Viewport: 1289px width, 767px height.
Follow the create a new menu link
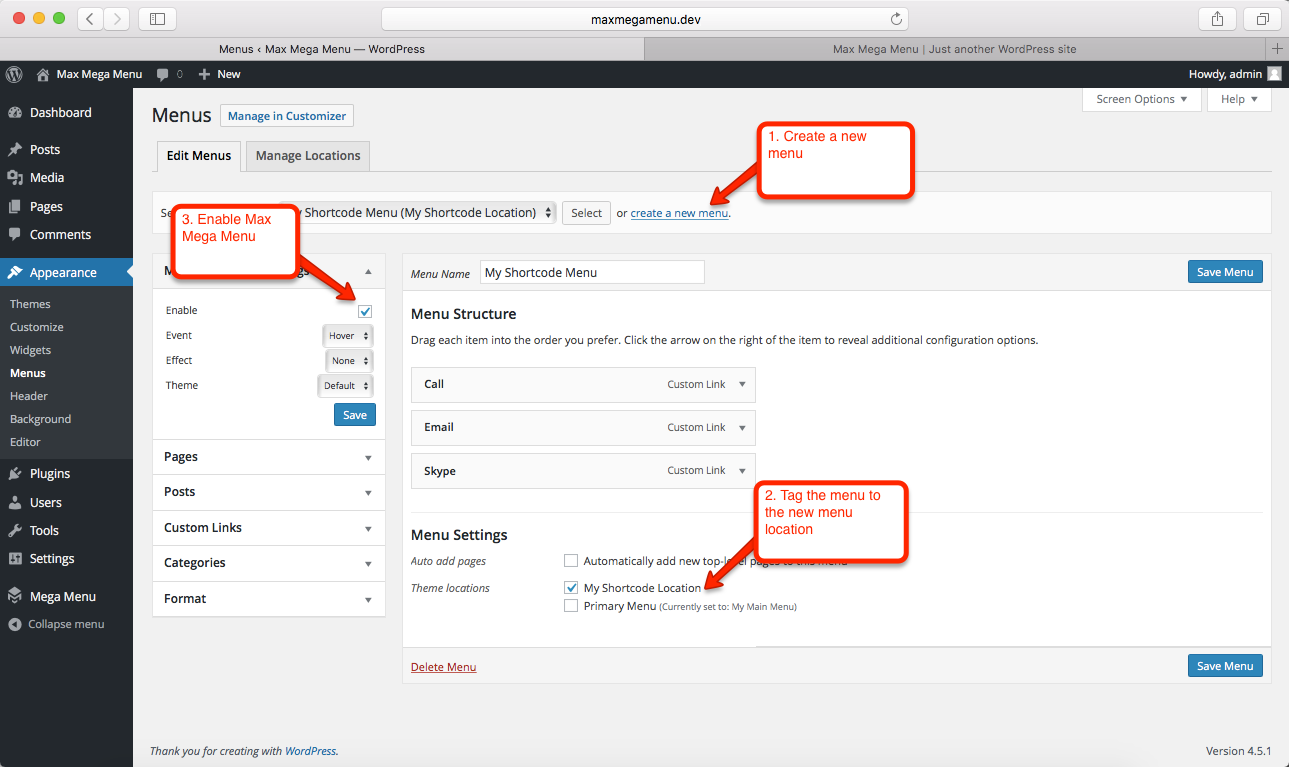click(679, 213)
